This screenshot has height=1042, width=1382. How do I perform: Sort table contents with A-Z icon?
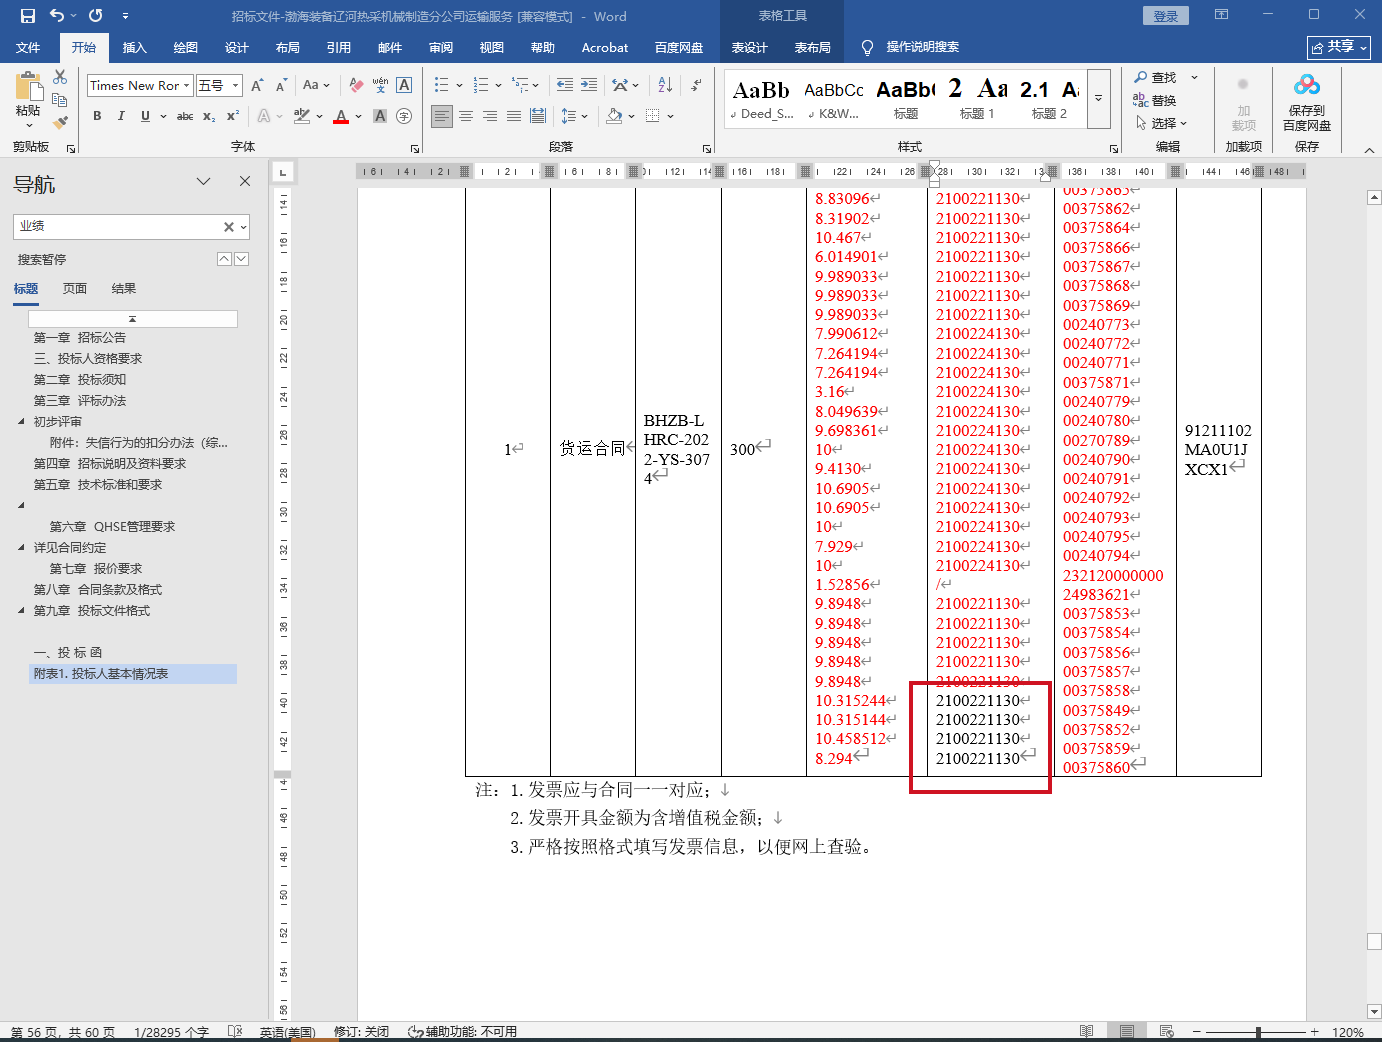pyautogui.click(x=665, y=85)
